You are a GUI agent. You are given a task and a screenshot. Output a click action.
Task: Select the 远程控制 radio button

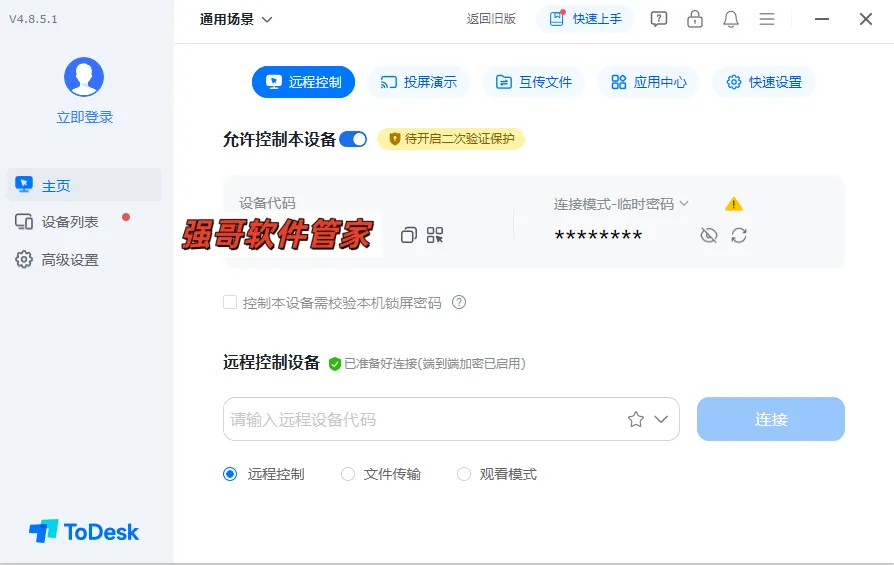point(230,474)
